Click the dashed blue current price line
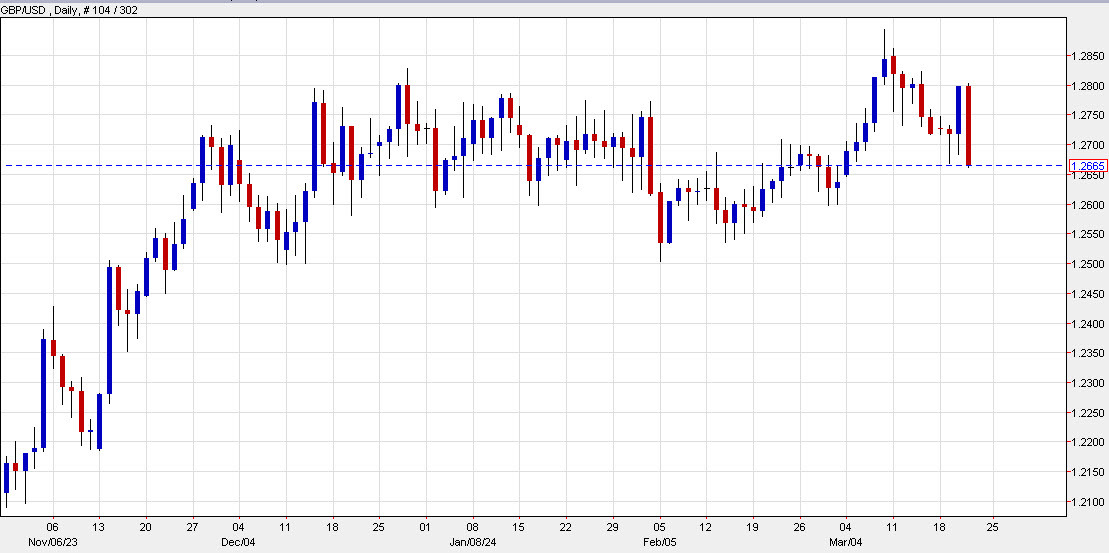The image size is (1109, 553). (x=534, y=165)
